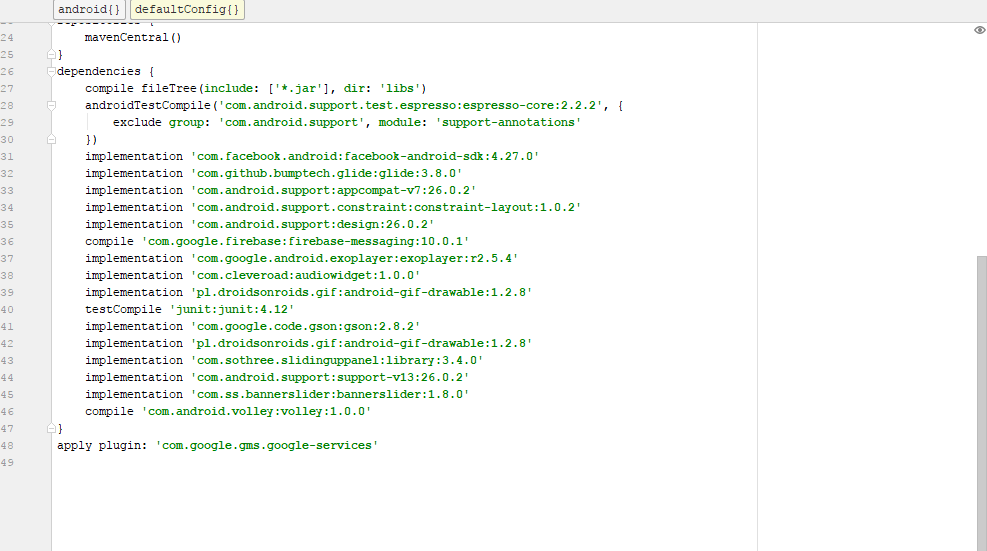Click the gson:2.8.2 dependency string
The height and width of the screenshot is (551, 987).
tap(305, 327)
